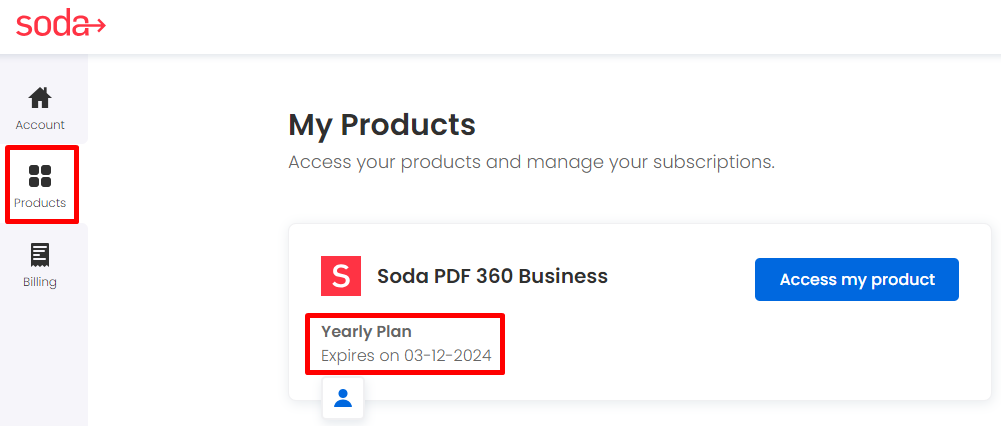The image size is (1001, 426).
Task: Click the soda logo in the header
Action: click(61, 25)
